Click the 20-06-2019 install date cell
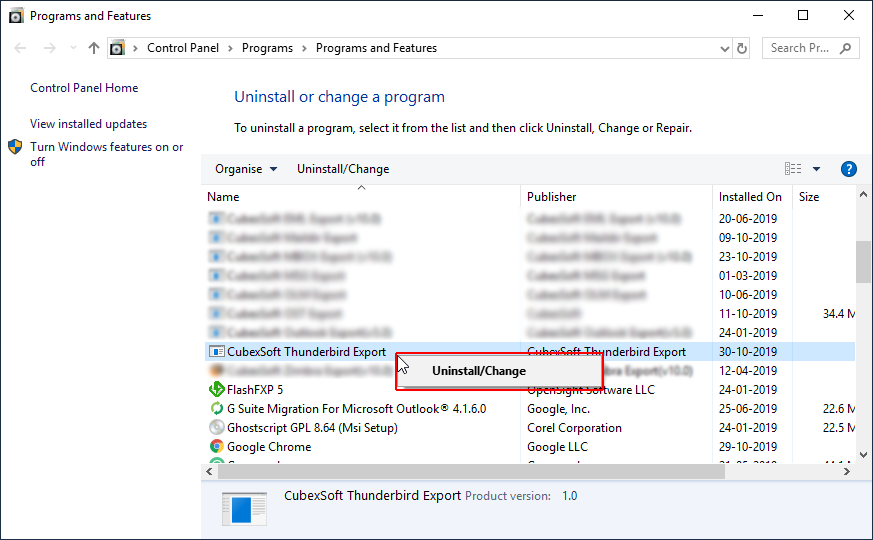Screen dimensions: 873x540 747,219
